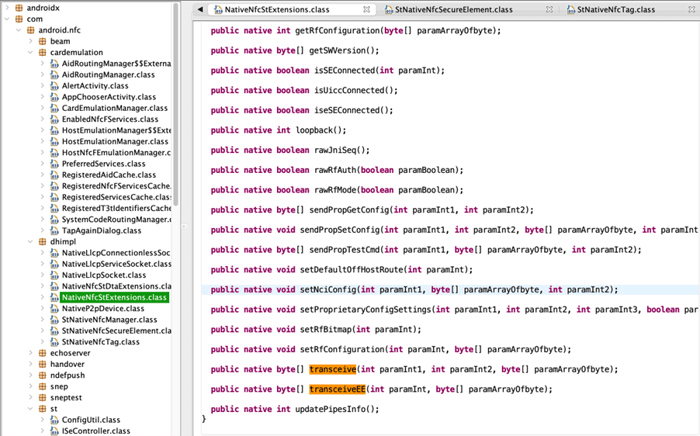Collapse the dhimpl package
The width and height of the screenshot is (700, 436).
click(x=30, y=241)
